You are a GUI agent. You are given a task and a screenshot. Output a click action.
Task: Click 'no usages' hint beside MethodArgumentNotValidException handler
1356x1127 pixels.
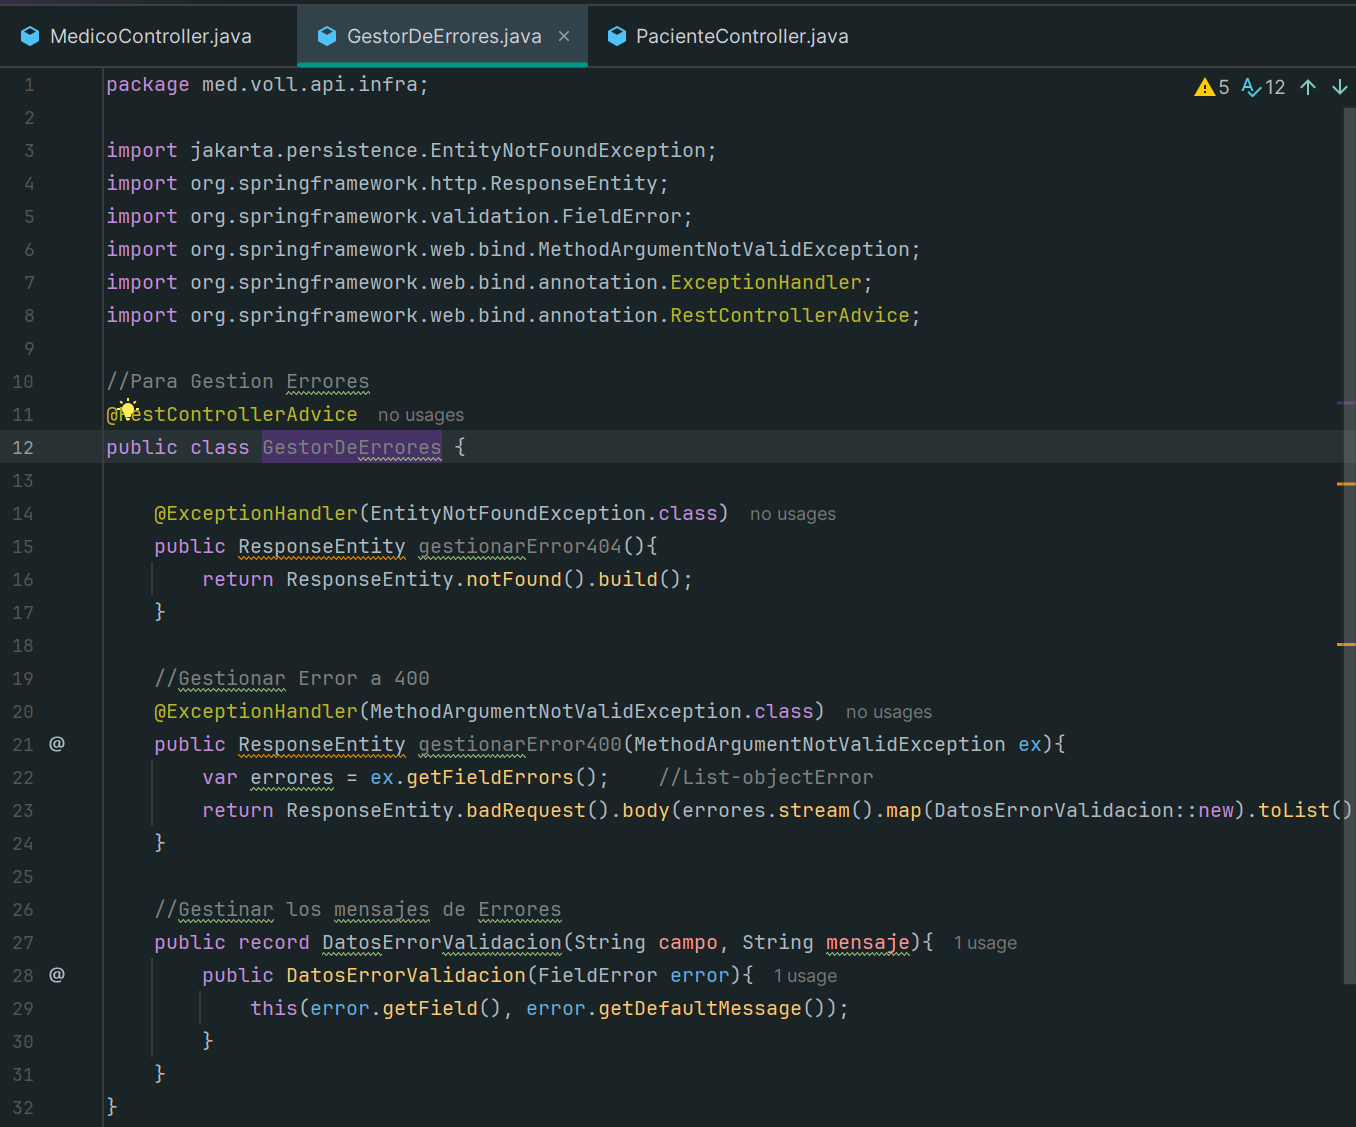[889, 712]
